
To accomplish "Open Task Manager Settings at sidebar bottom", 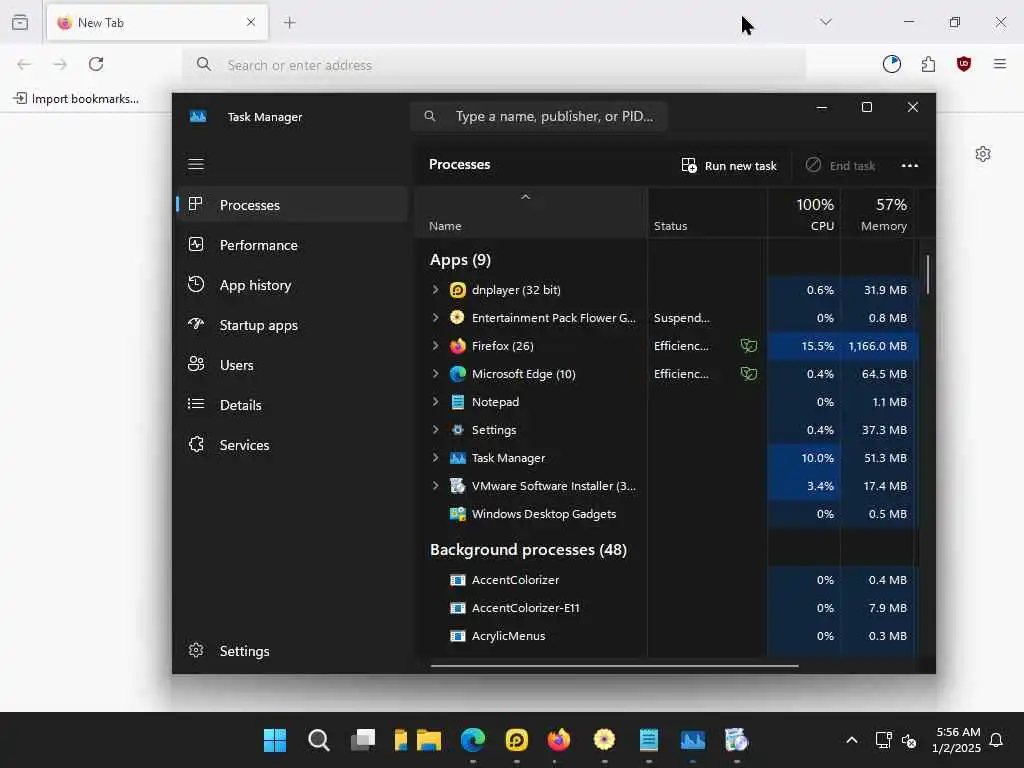I will click(x=293, y=651).
